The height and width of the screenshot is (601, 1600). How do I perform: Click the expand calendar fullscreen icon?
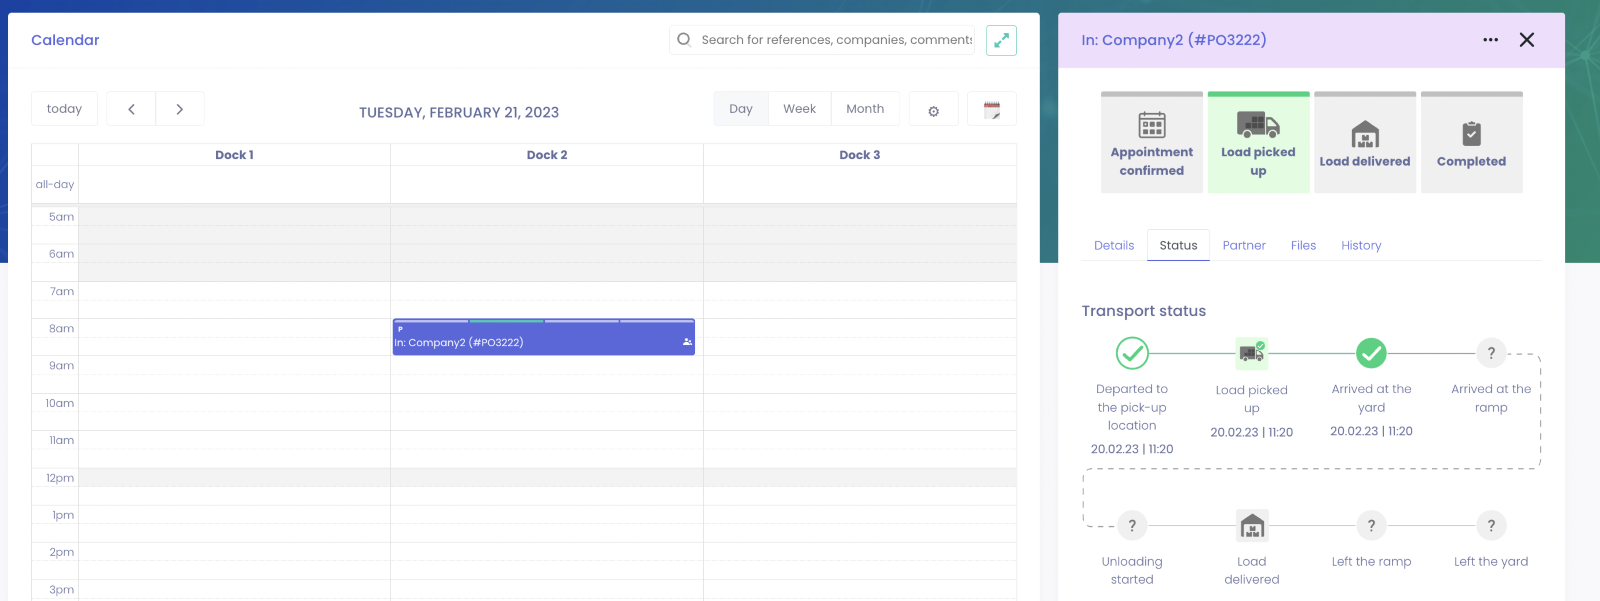1001,40
